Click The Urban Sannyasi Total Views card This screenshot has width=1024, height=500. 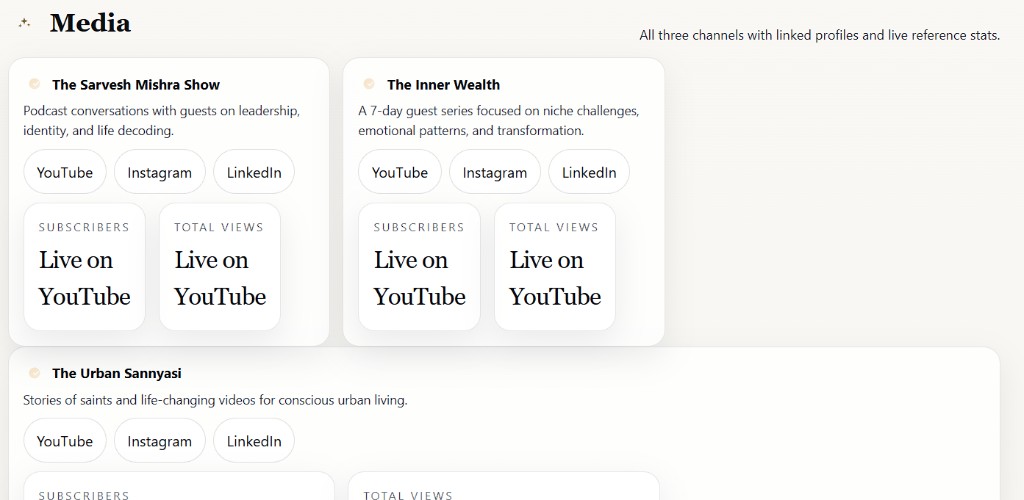click(504, 487)
